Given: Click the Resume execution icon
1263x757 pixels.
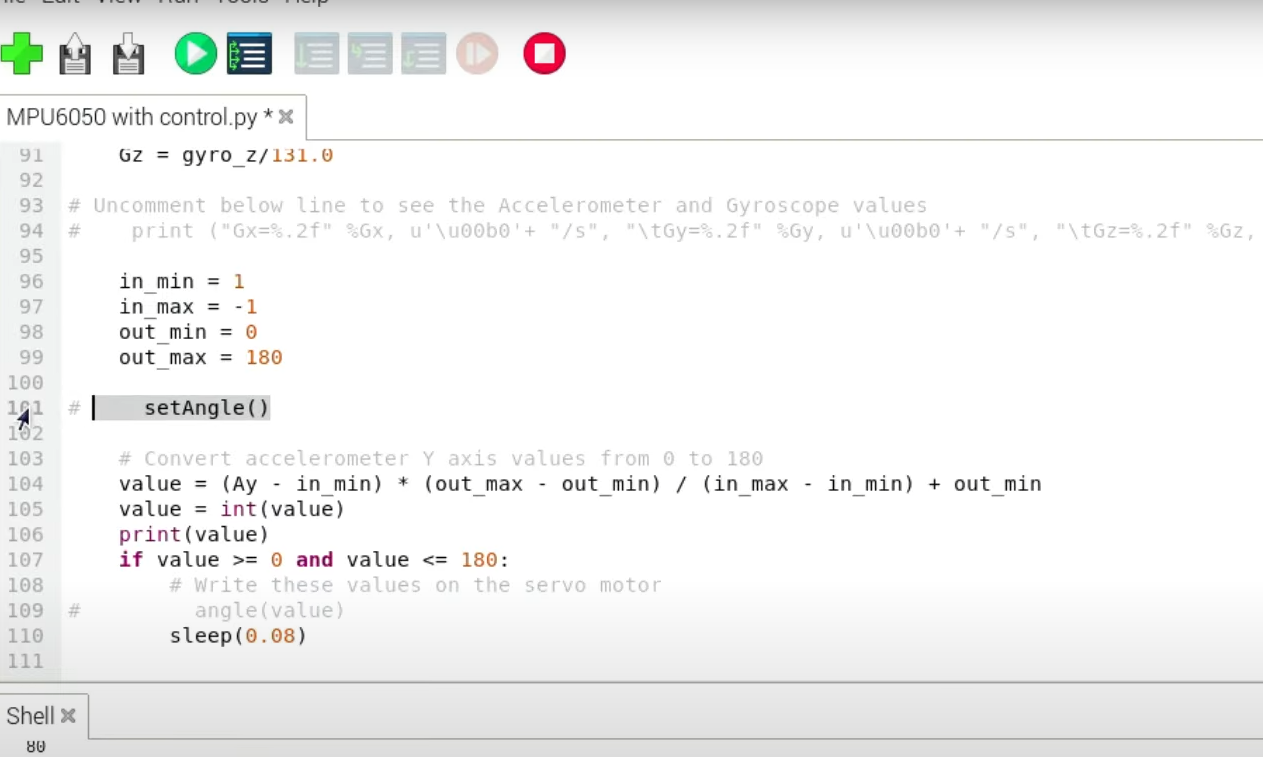Looking at the screenshot, I should pos(477,53).
